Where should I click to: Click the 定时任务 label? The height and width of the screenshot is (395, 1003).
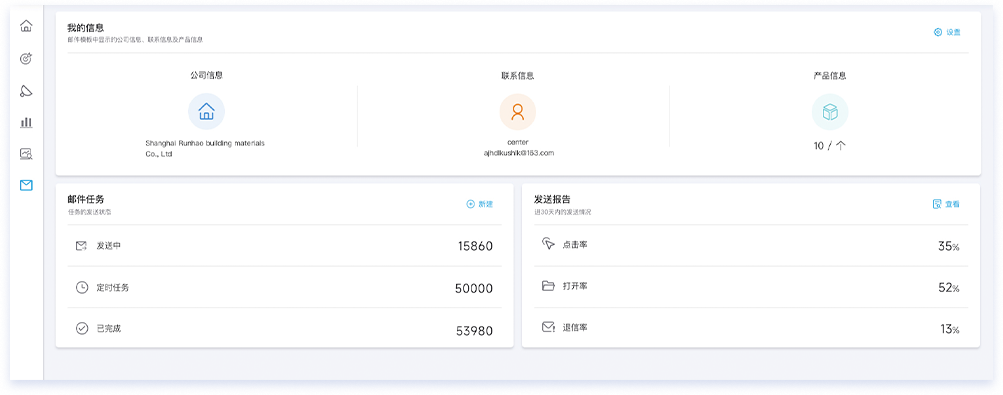click(113, 288)
